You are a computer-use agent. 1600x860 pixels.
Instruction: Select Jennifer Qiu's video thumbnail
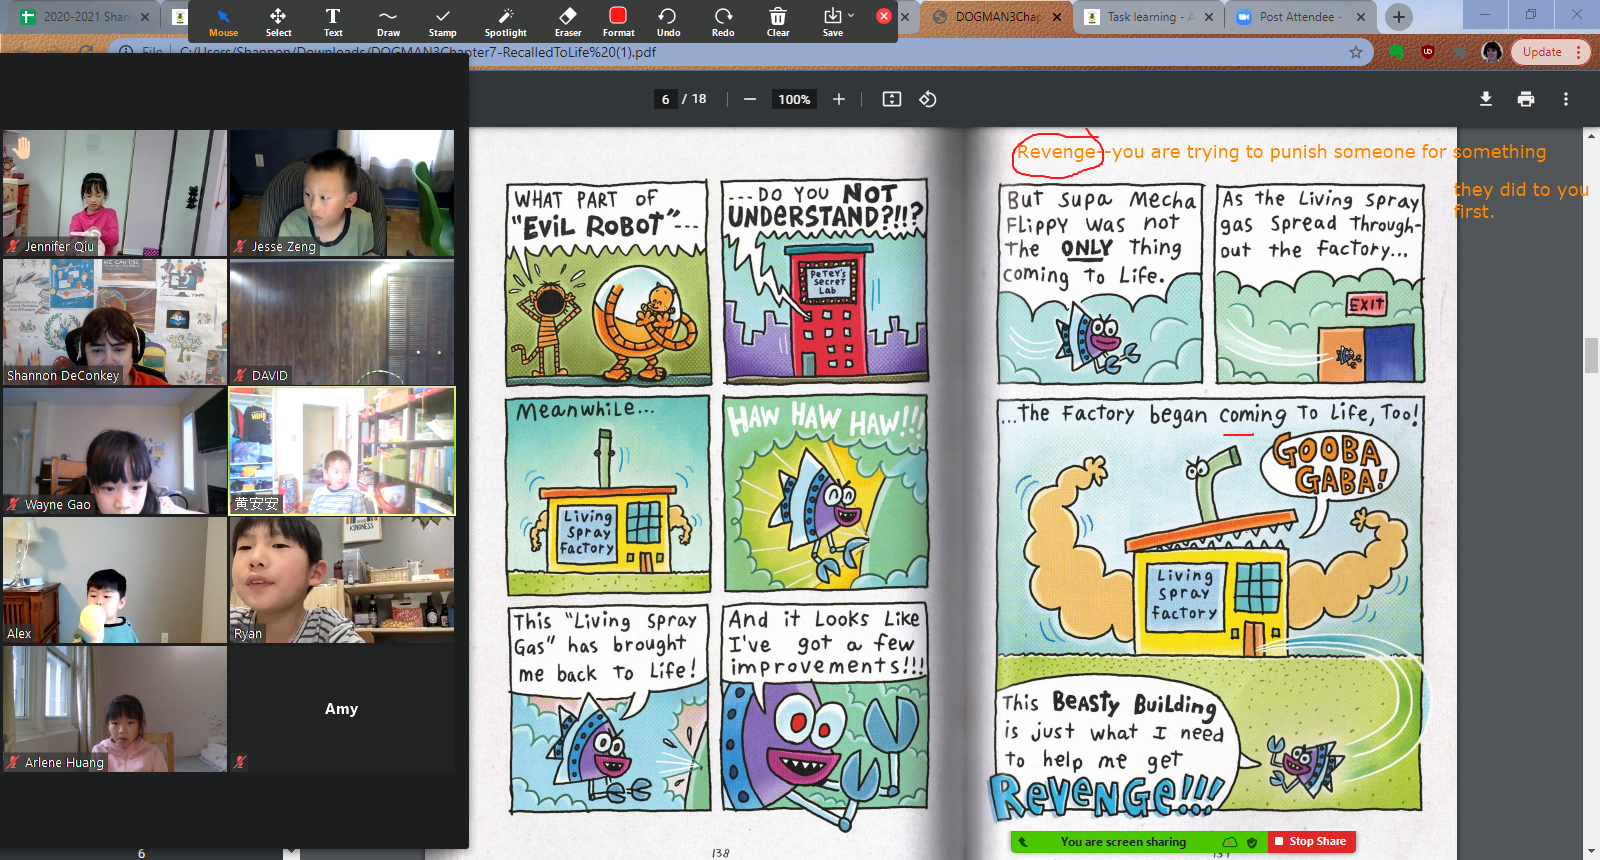pos(115,193)
